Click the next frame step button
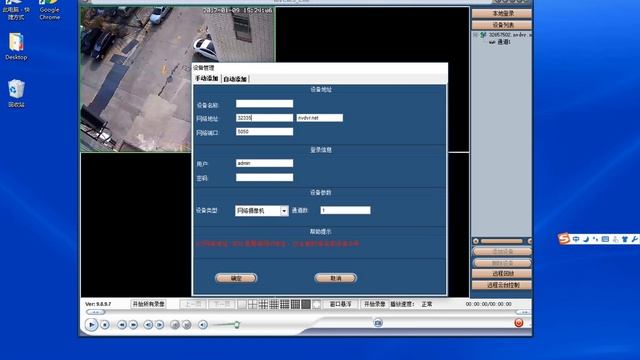This screenshot has width=640, height=360. point(160,324)
